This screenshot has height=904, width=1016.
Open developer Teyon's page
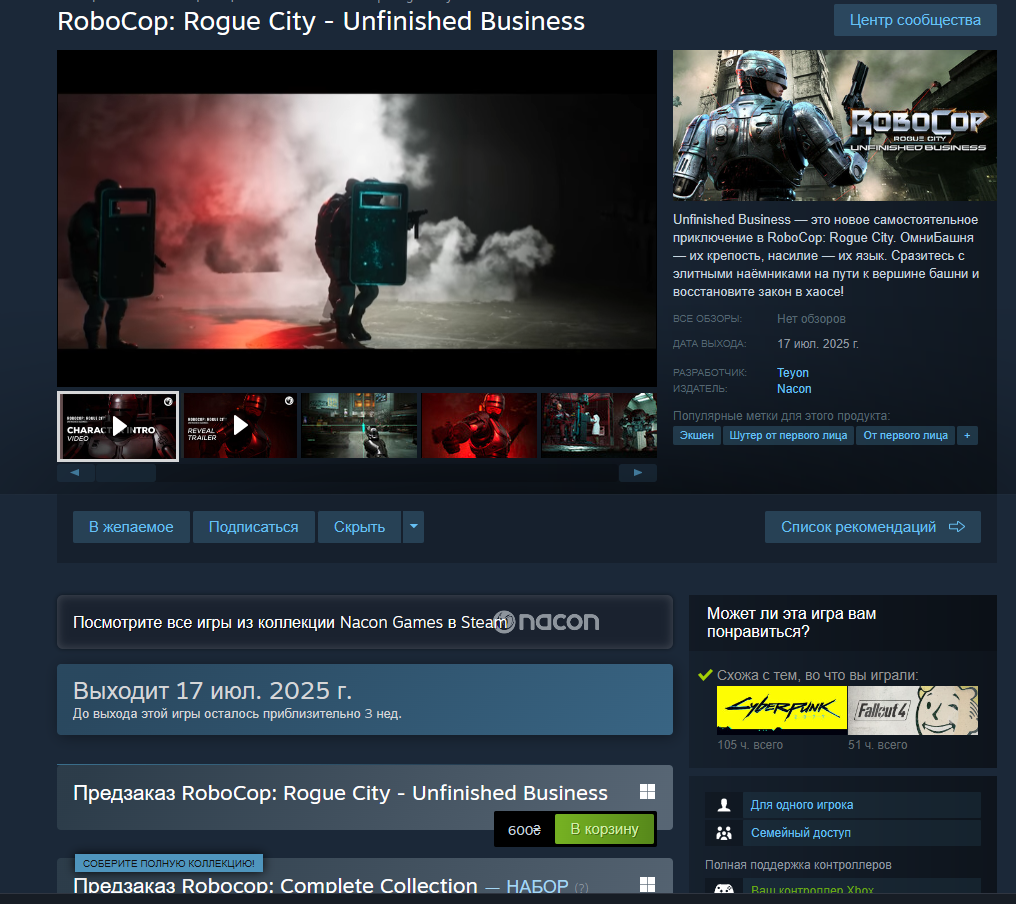792,373
